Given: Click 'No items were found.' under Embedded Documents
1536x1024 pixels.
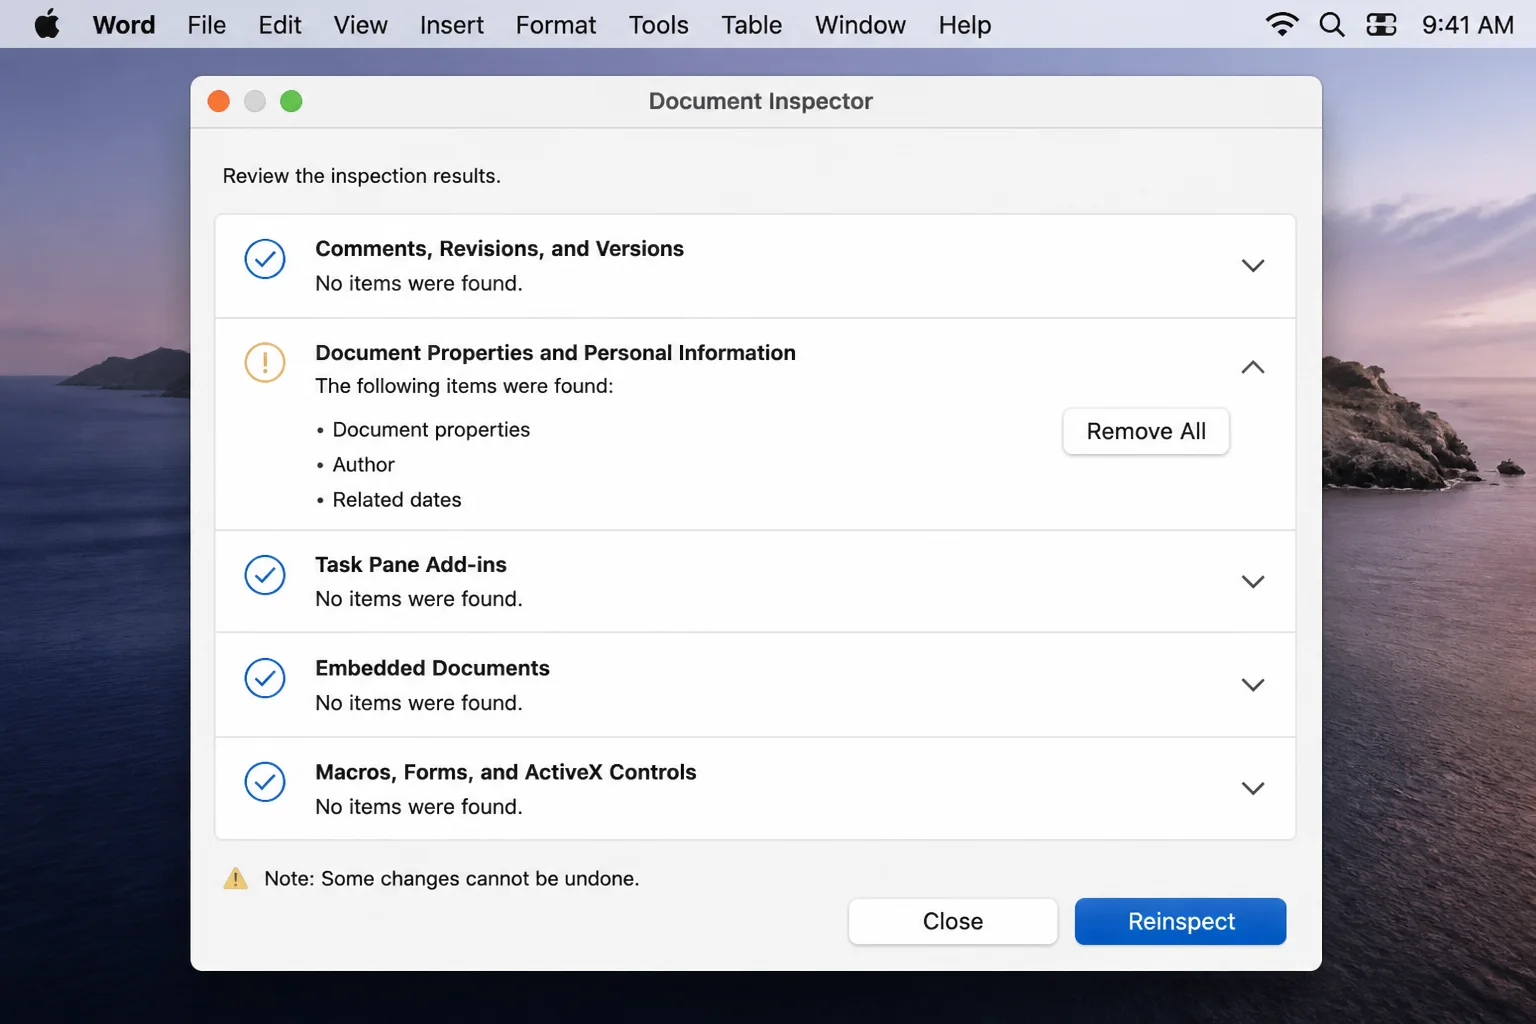Looking at the screenshot, I should (x=419, y=703).
